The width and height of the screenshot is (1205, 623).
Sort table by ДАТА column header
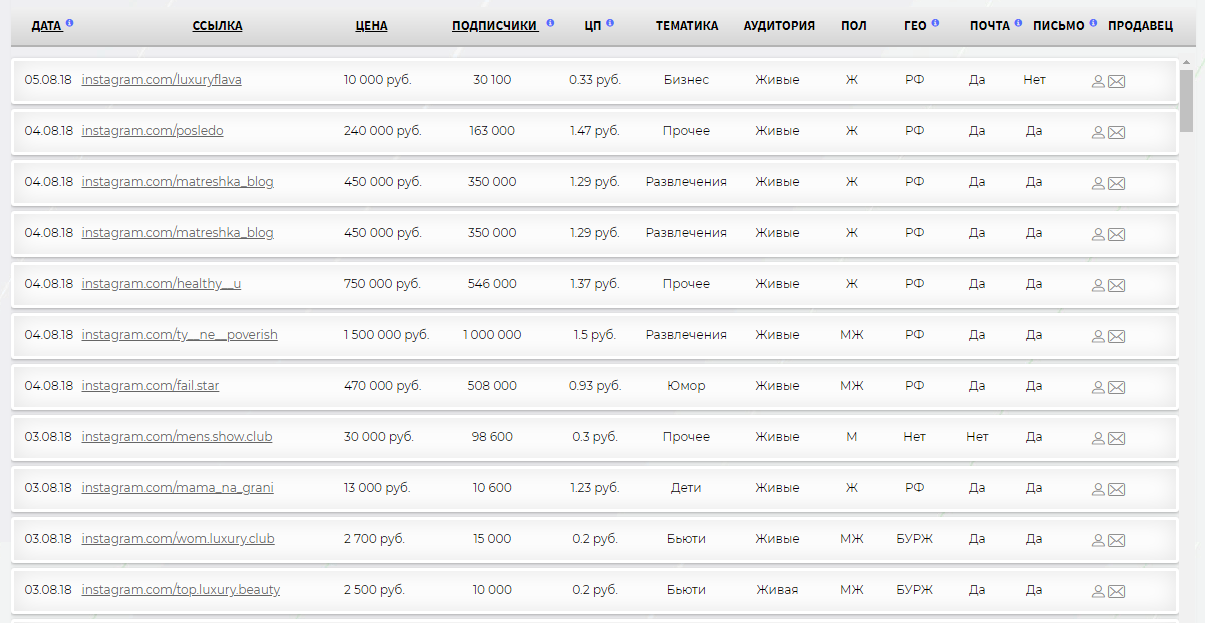tap(46, 26)
